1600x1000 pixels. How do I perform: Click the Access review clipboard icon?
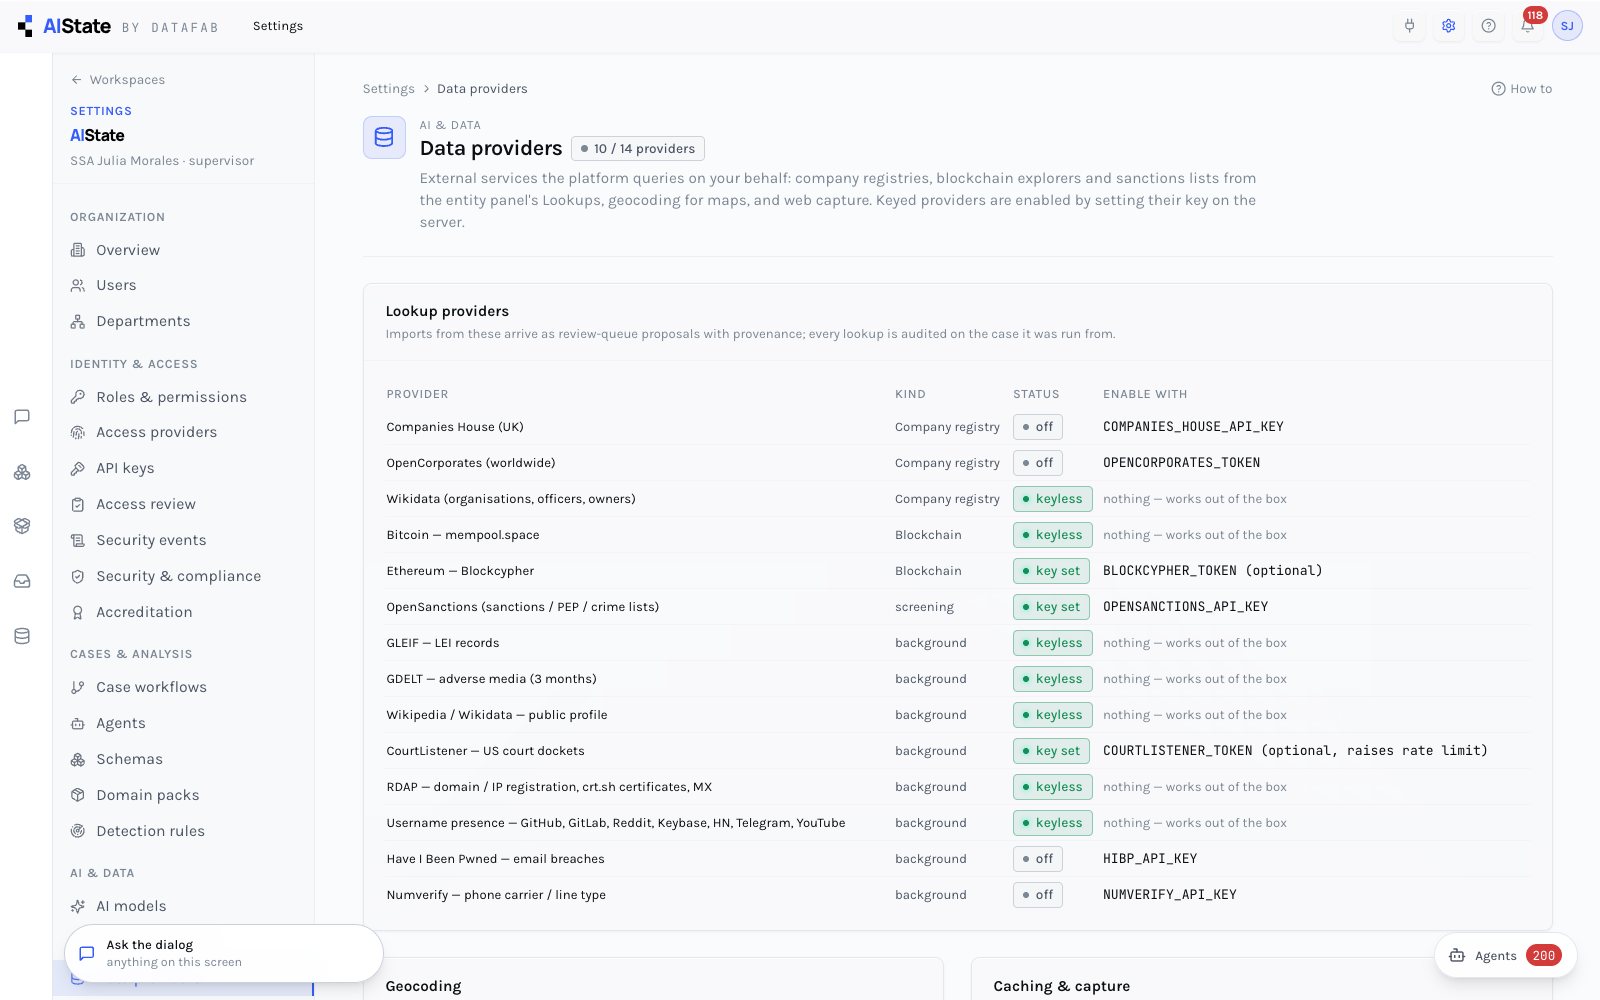pos(78,505)
